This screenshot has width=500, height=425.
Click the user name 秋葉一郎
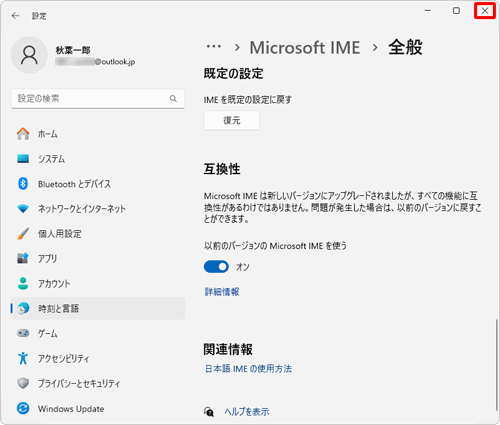point(73,50)
